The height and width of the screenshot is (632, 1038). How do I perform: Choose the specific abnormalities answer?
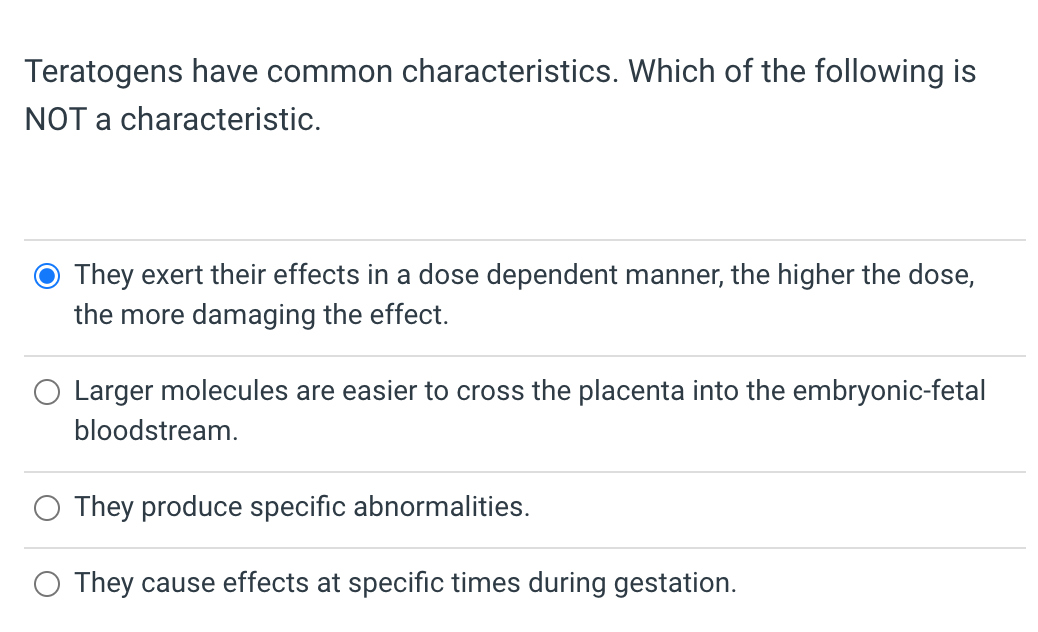(x=47, y=507)
